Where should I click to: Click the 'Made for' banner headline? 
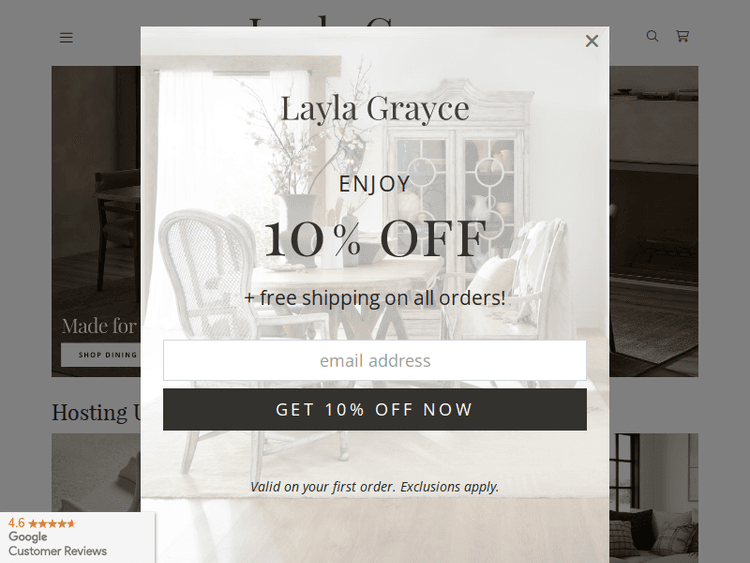coord(99,326)
